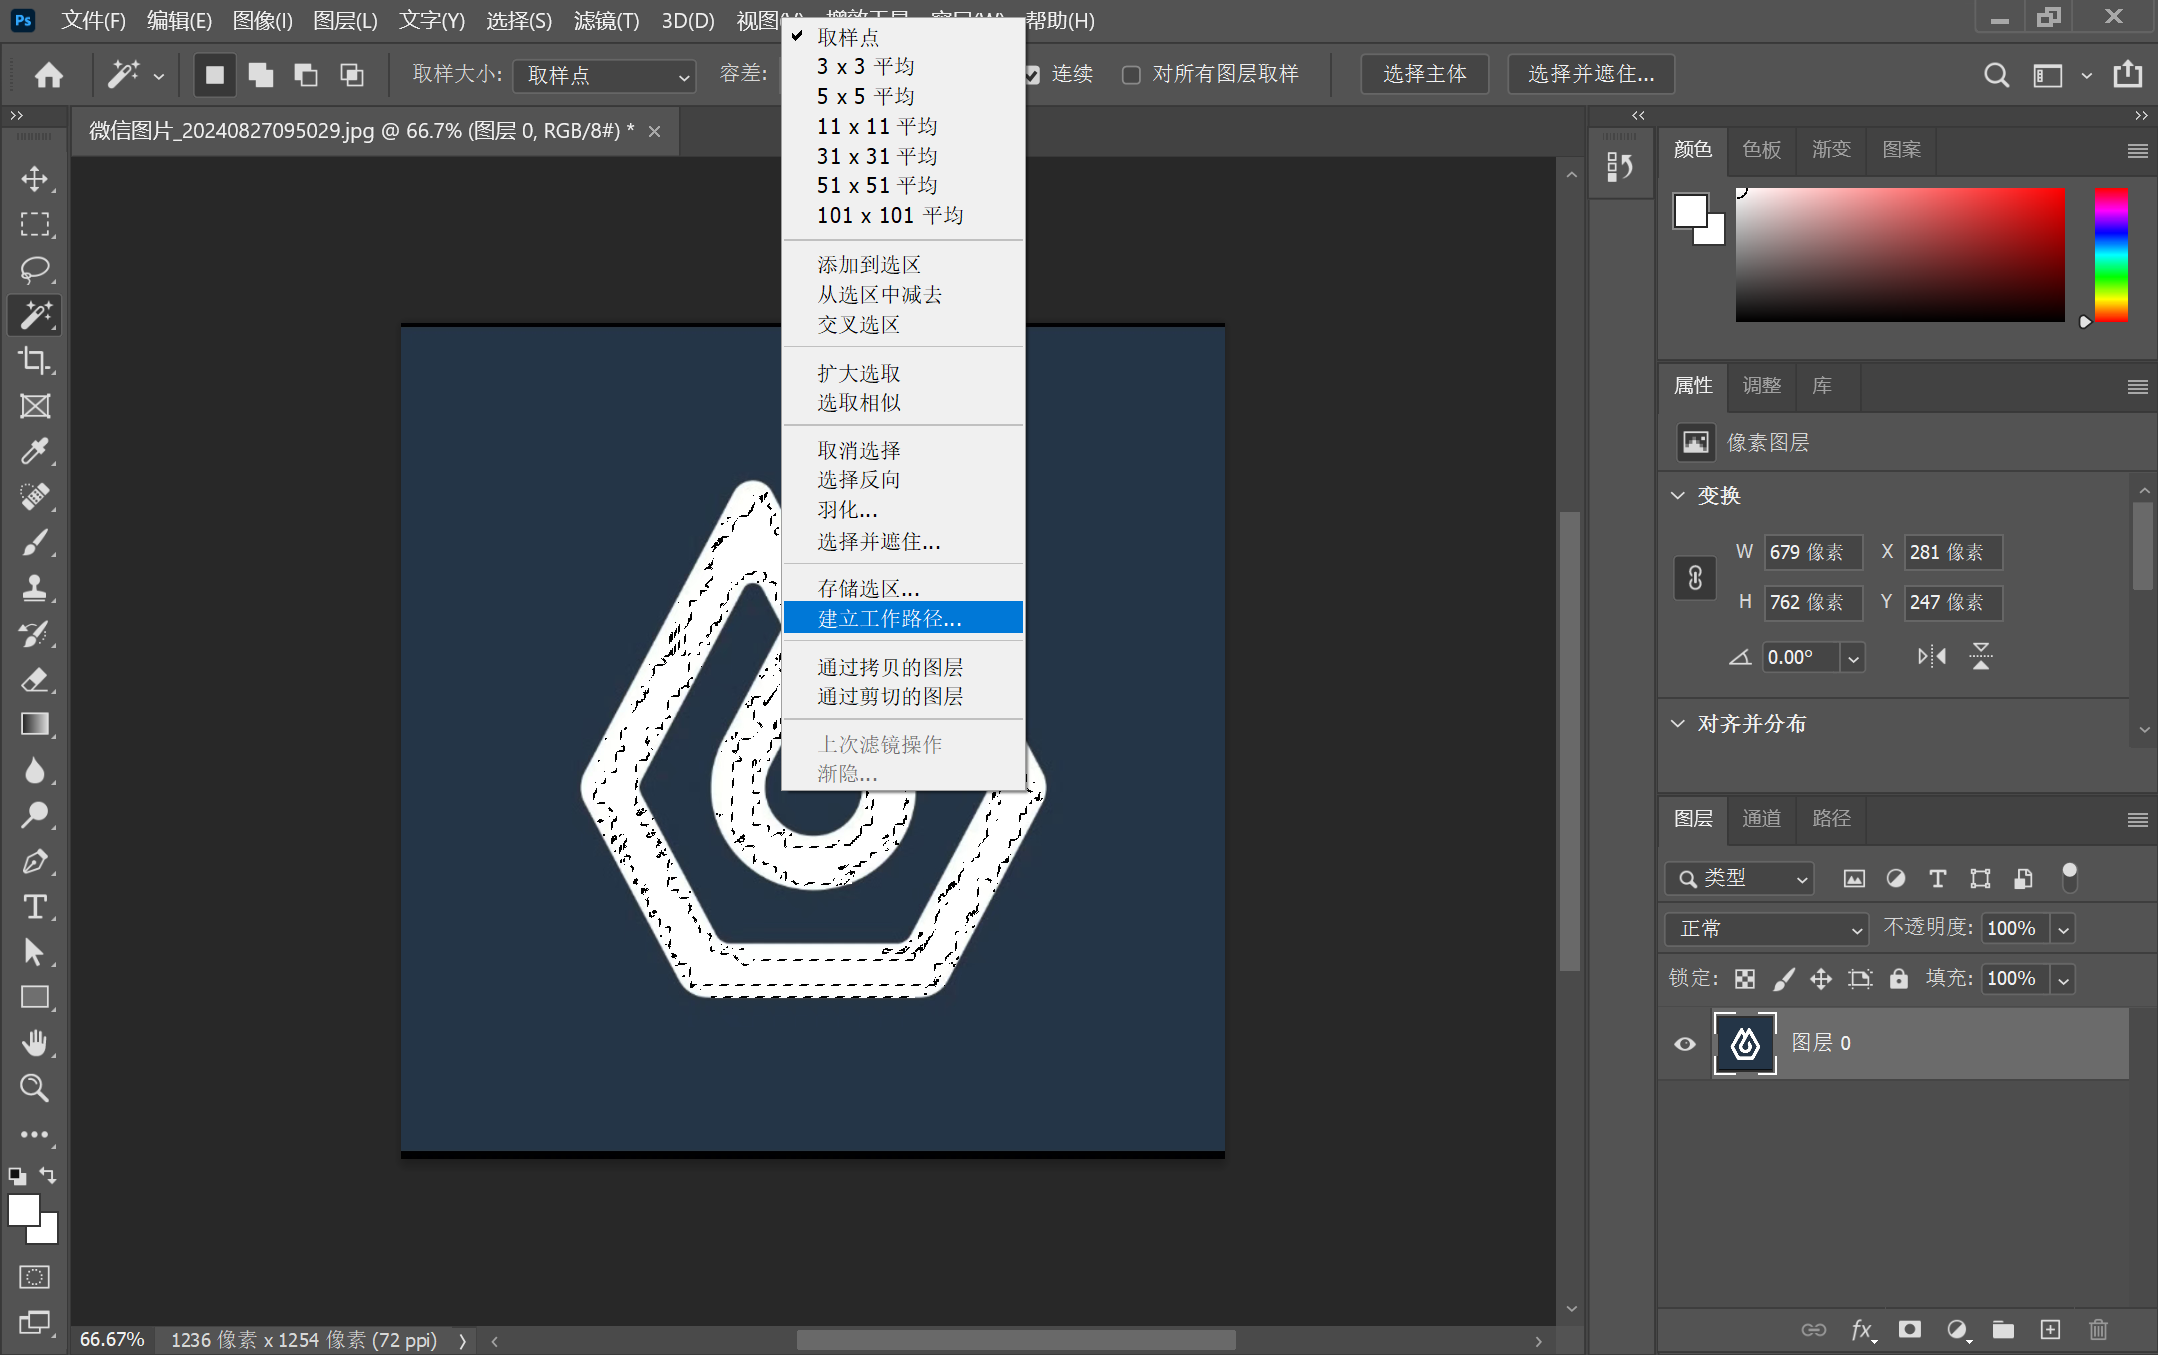The height and width of the screenshot is (1355, 2158).
Task: Select the Crop tool
Action: click(35, 361)
